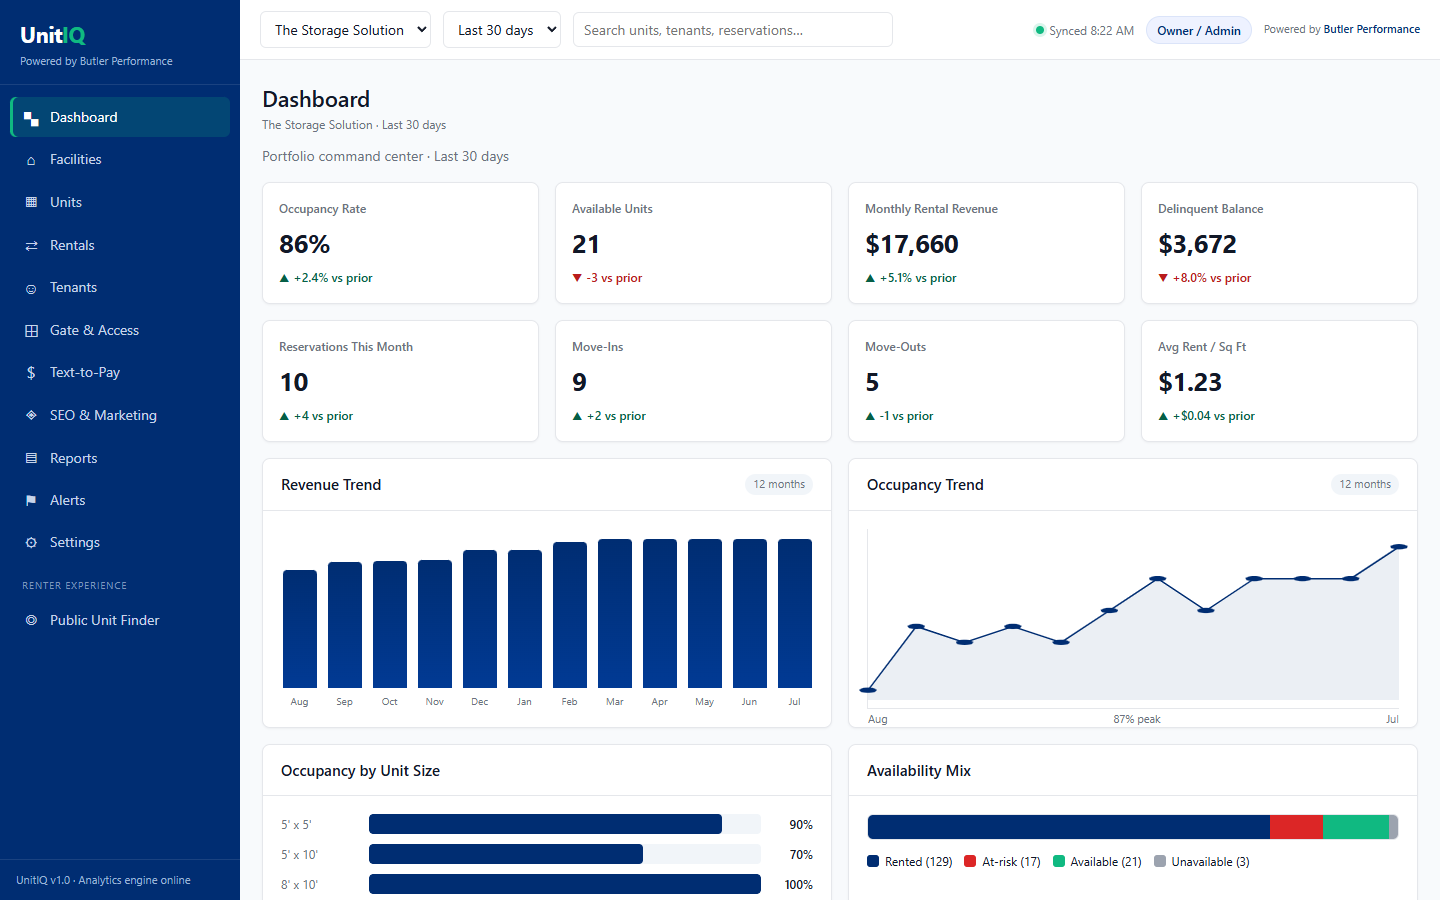
Task: Open Settings from the sidebar
Action: [120, 542]
